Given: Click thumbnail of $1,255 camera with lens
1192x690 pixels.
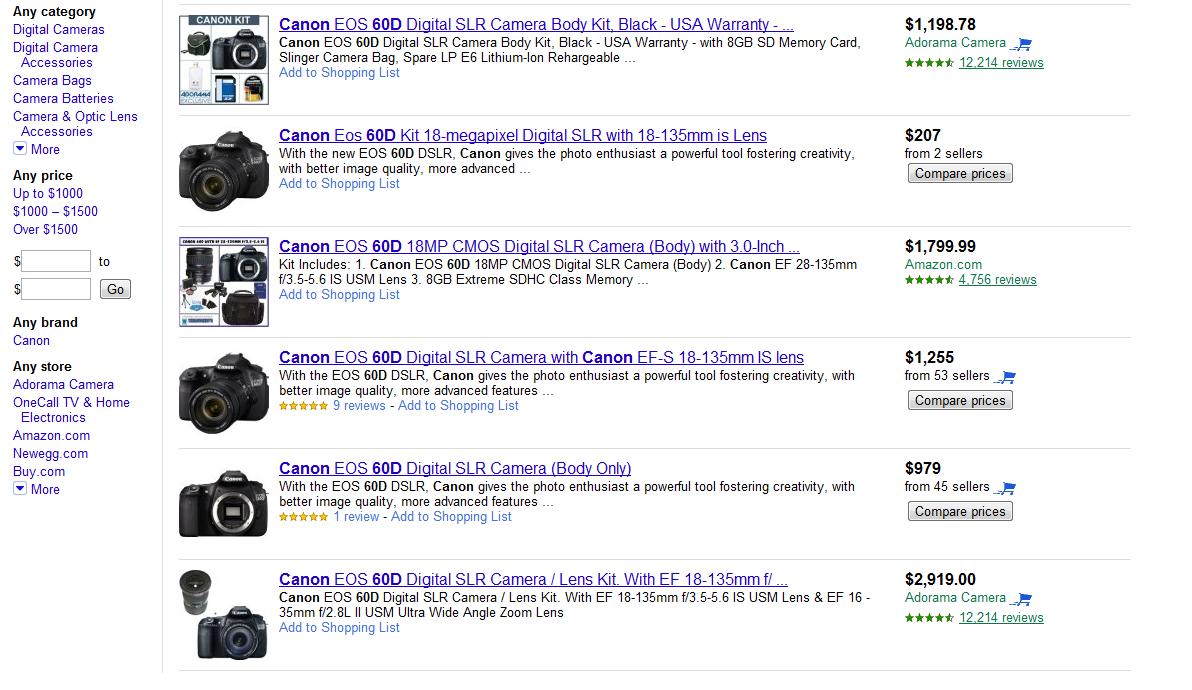Looking at the screenshot, I should point(224,393).
